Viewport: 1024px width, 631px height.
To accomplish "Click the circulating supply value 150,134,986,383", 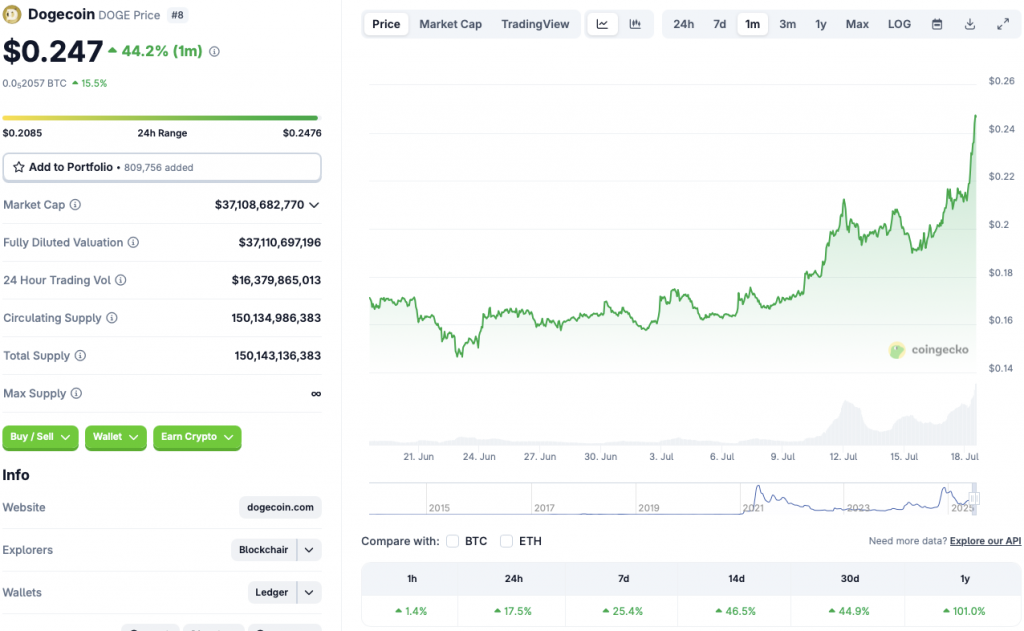I will [x=276, y=318].
